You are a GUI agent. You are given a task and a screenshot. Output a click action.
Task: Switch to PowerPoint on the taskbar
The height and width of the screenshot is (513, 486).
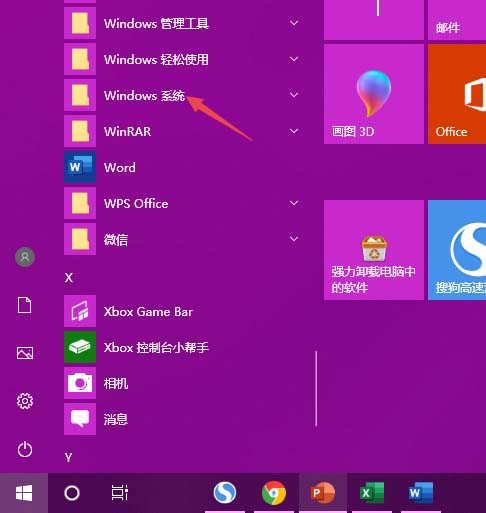pos(323,493)
